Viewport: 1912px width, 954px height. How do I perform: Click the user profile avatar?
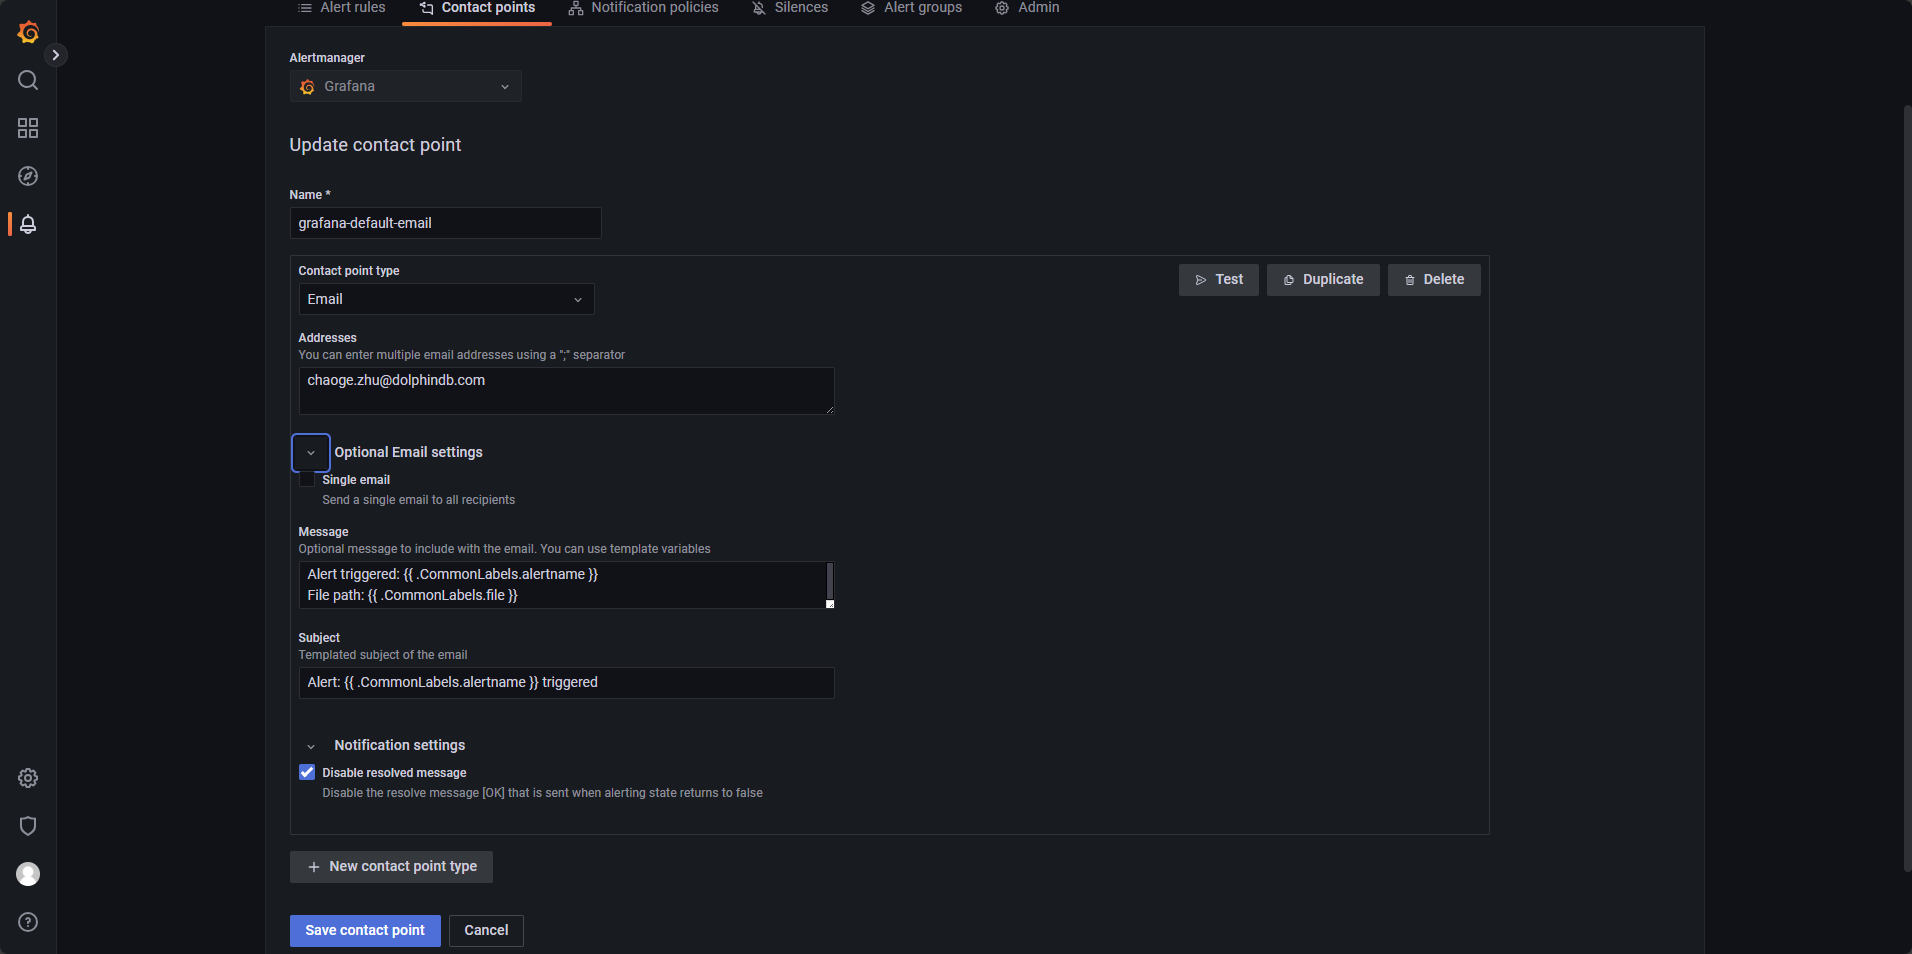tap(28, 874)
